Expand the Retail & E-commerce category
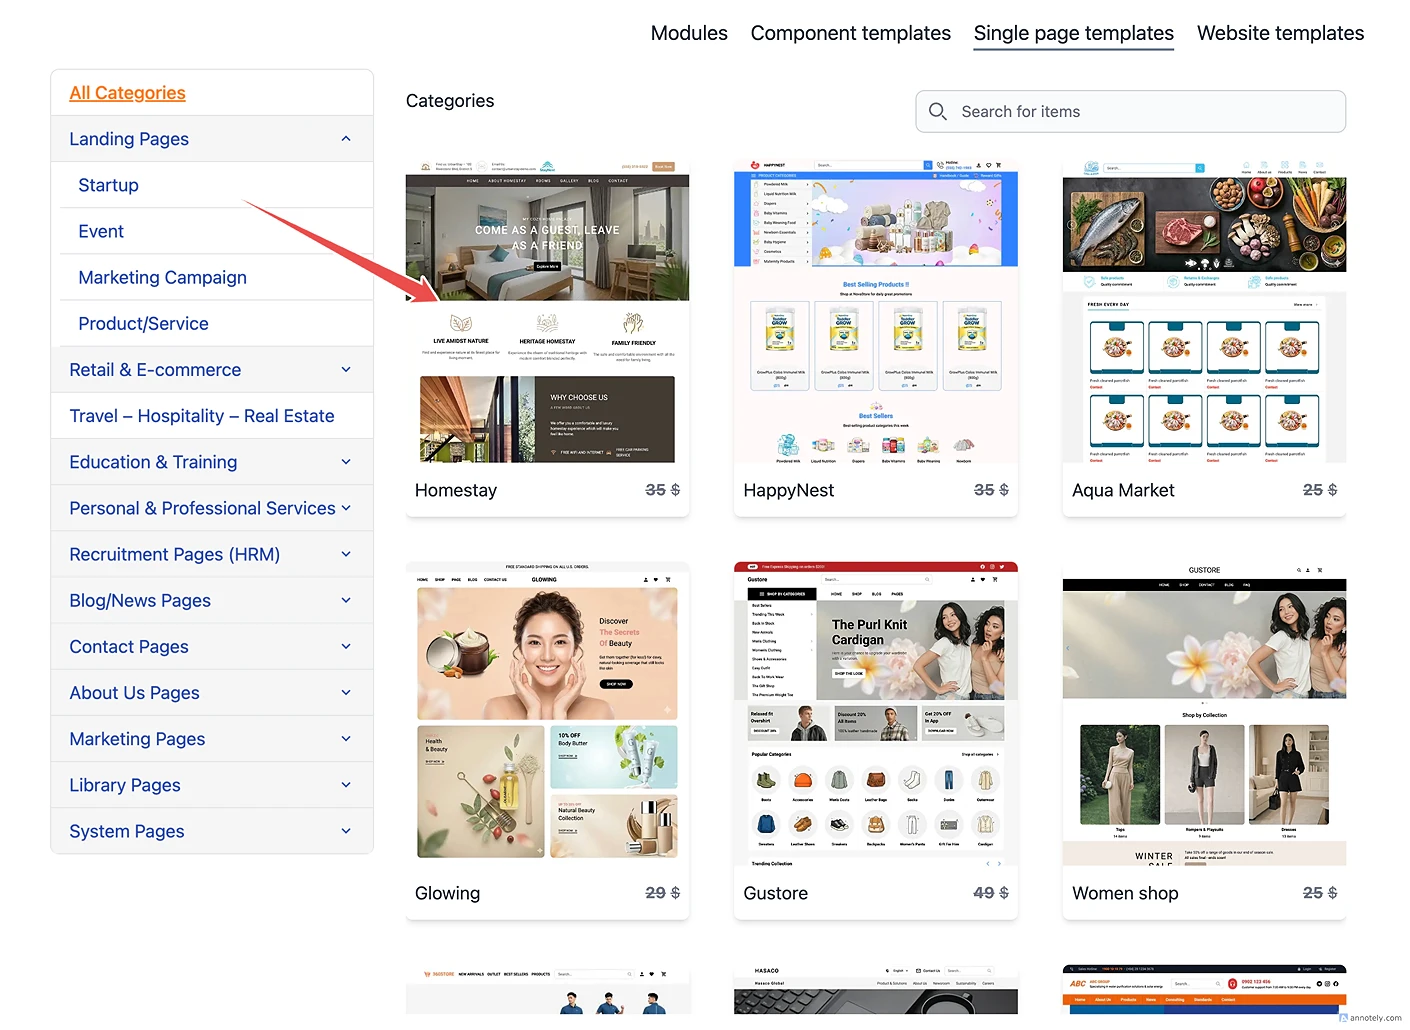 346,370
